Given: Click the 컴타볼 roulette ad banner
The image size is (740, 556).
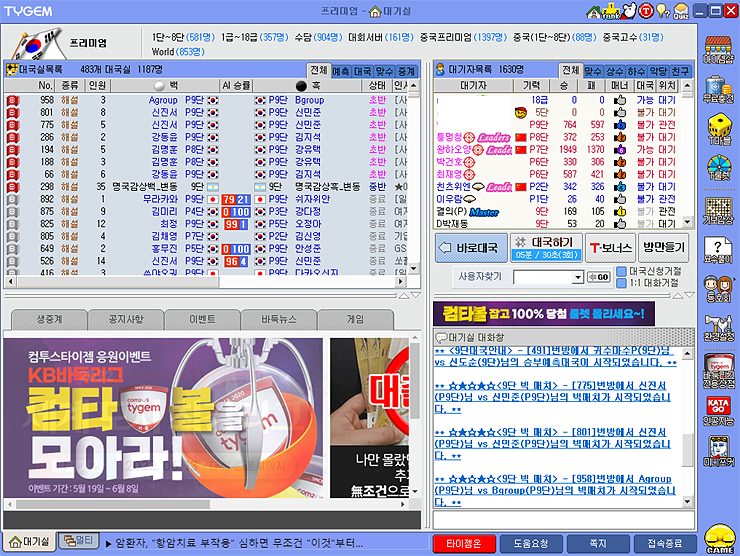Looking at the screenshot, I should pyautogui.click(x=544, y=314).
